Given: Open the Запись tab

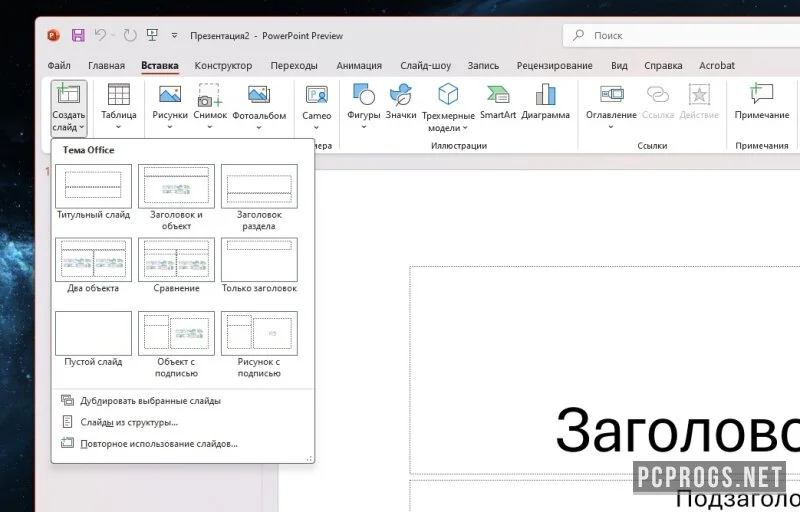Looking at the screenshot, I should click(483, 65).
